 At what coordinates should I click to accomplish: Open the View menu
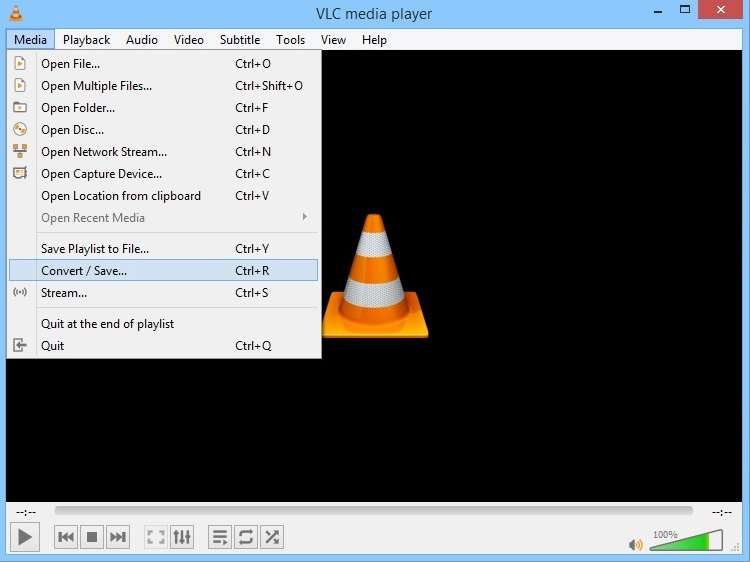coord(333,40)
